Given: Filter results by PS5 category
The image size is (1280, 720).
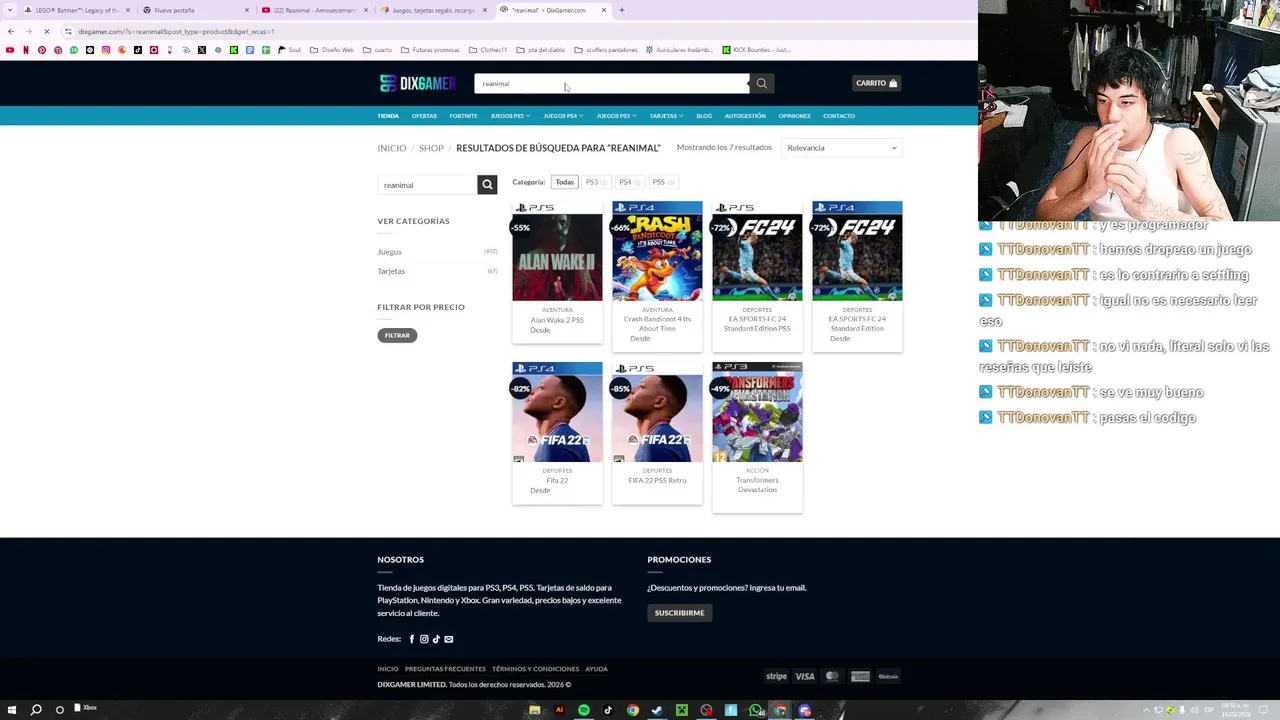Looking at the screenshot, I should [x=663, y=182].
